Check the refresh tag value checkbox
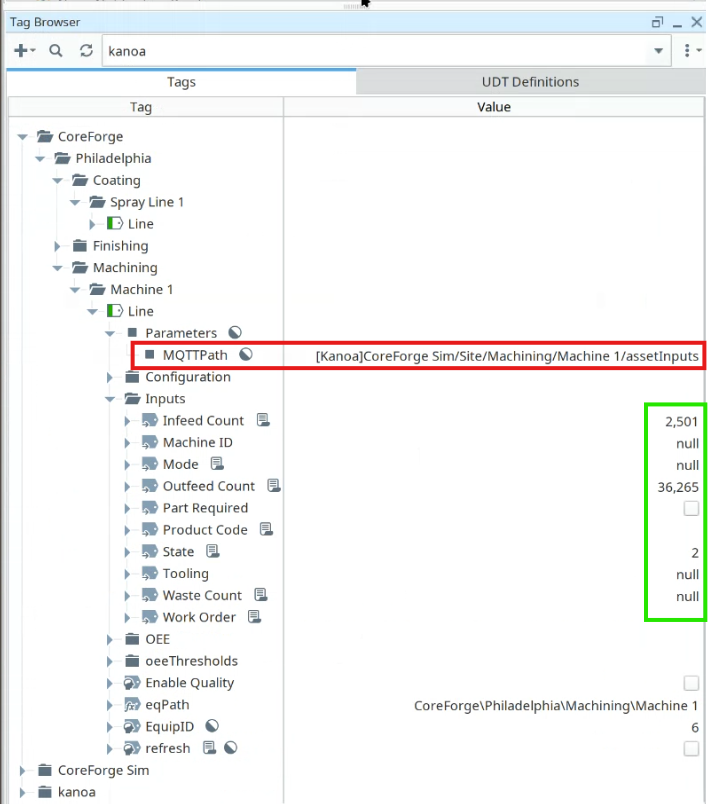 (691, 749)
